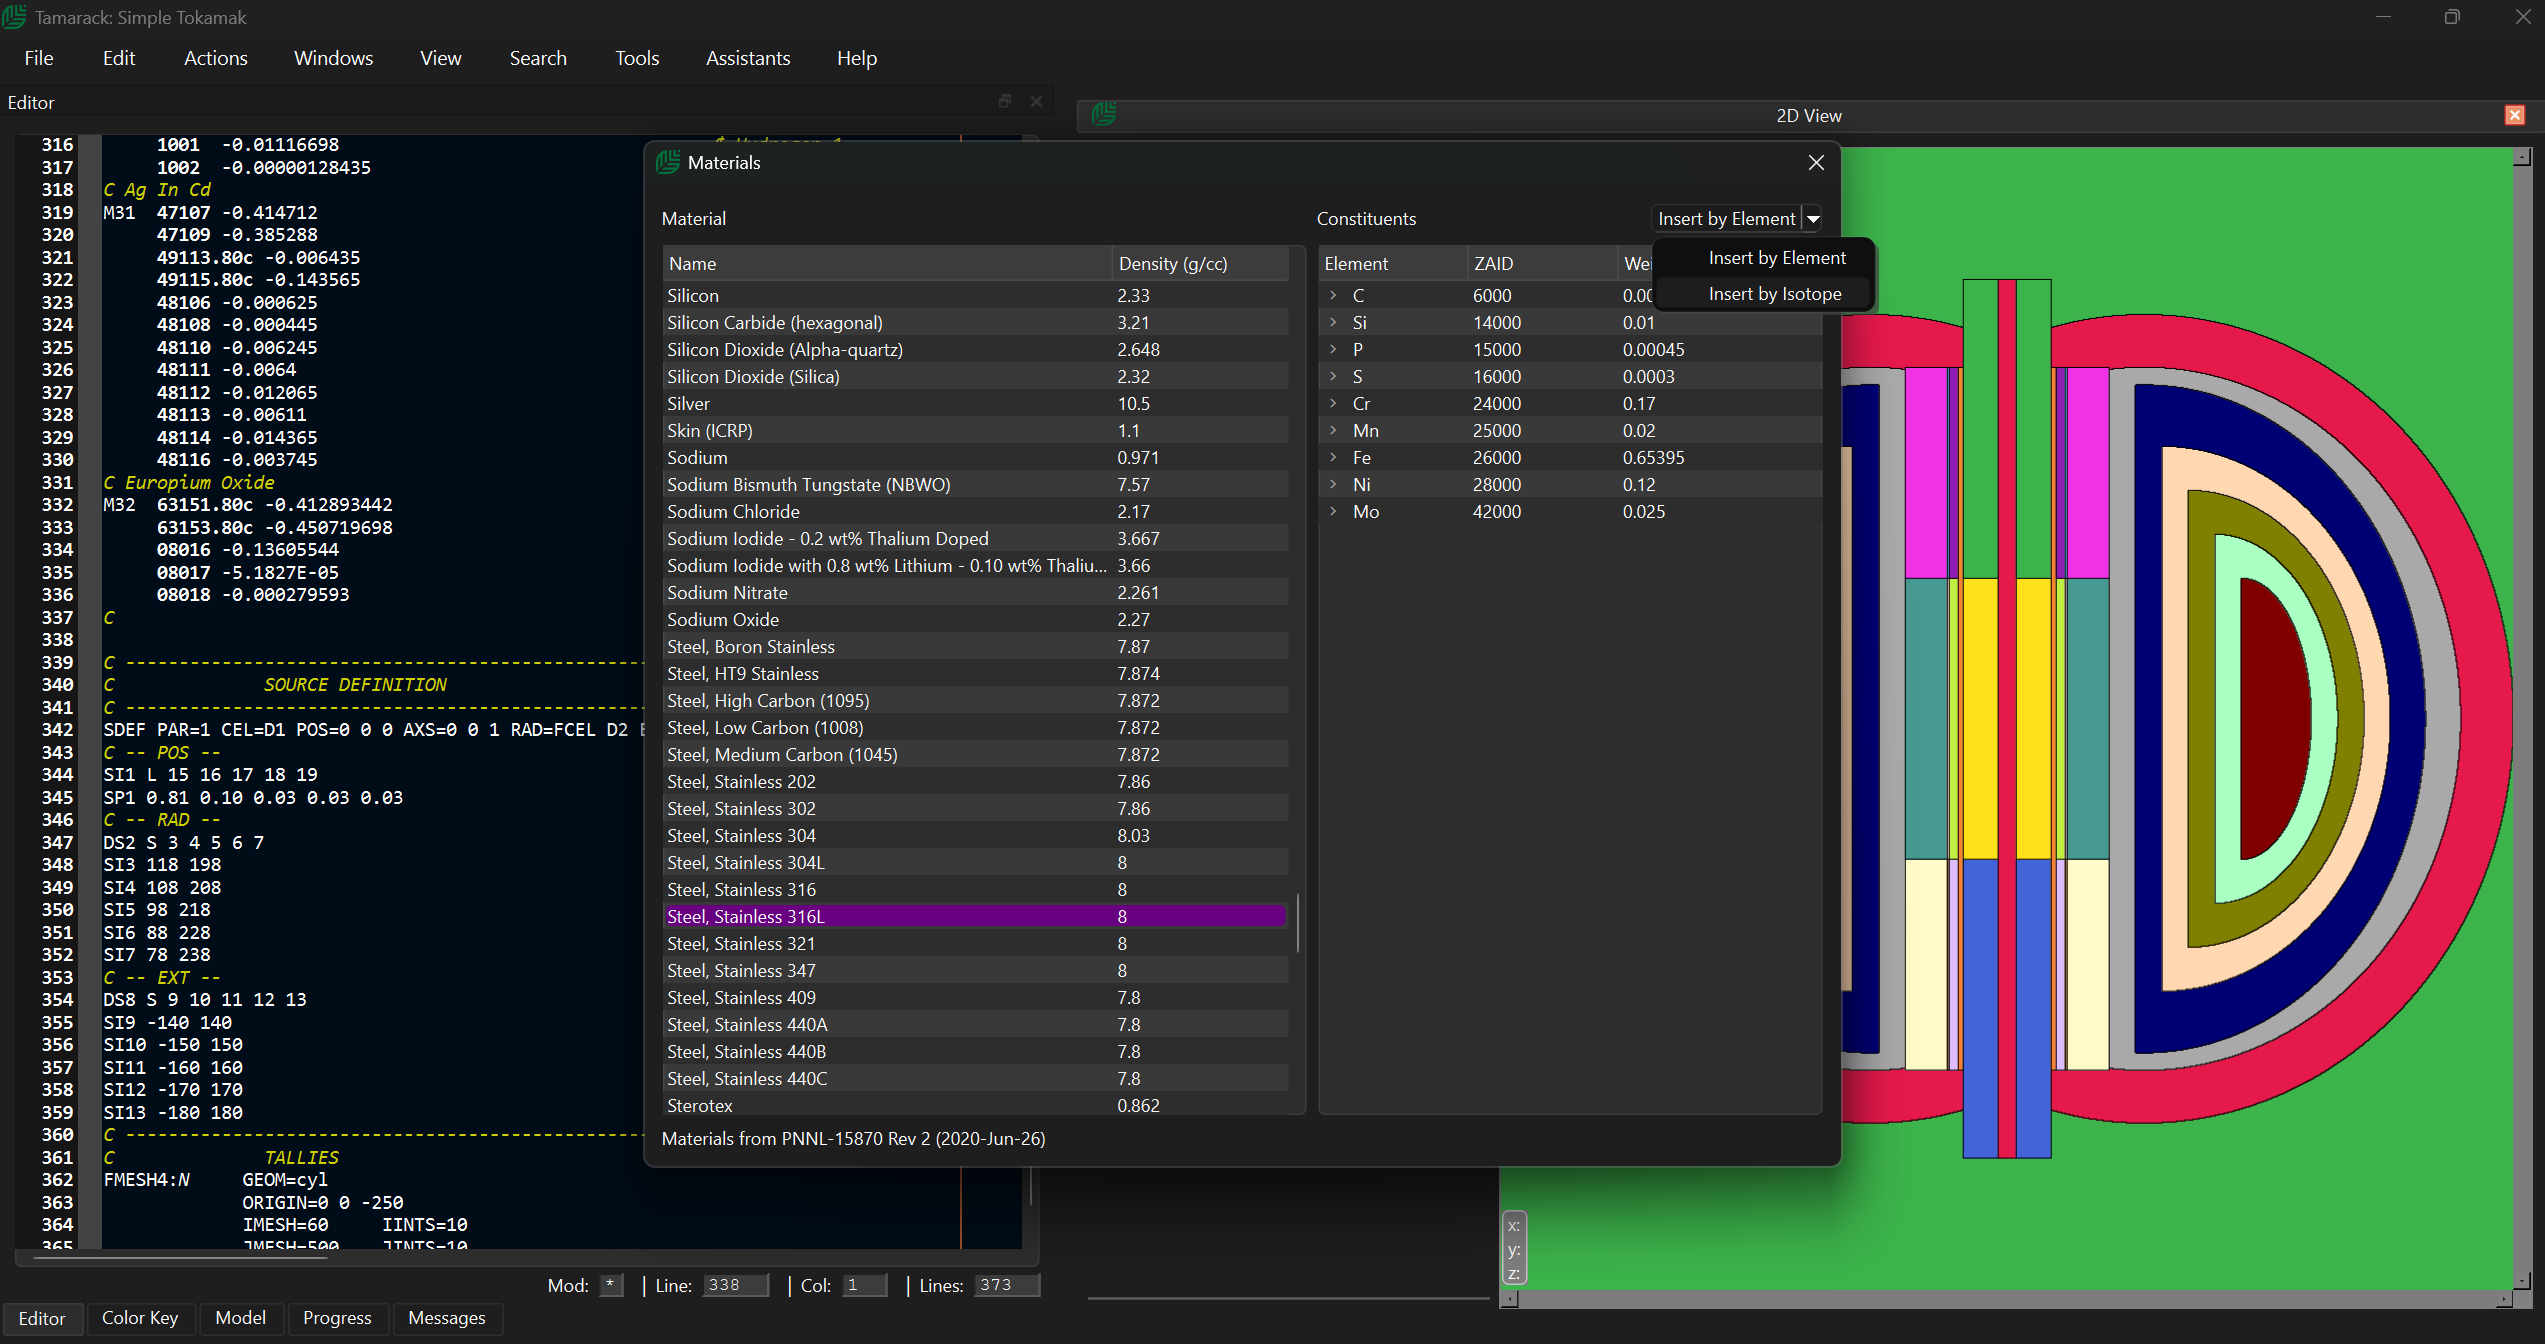The image size is (2545, 1344).
Task: Click the Lines count field
Action: 1007,1285
